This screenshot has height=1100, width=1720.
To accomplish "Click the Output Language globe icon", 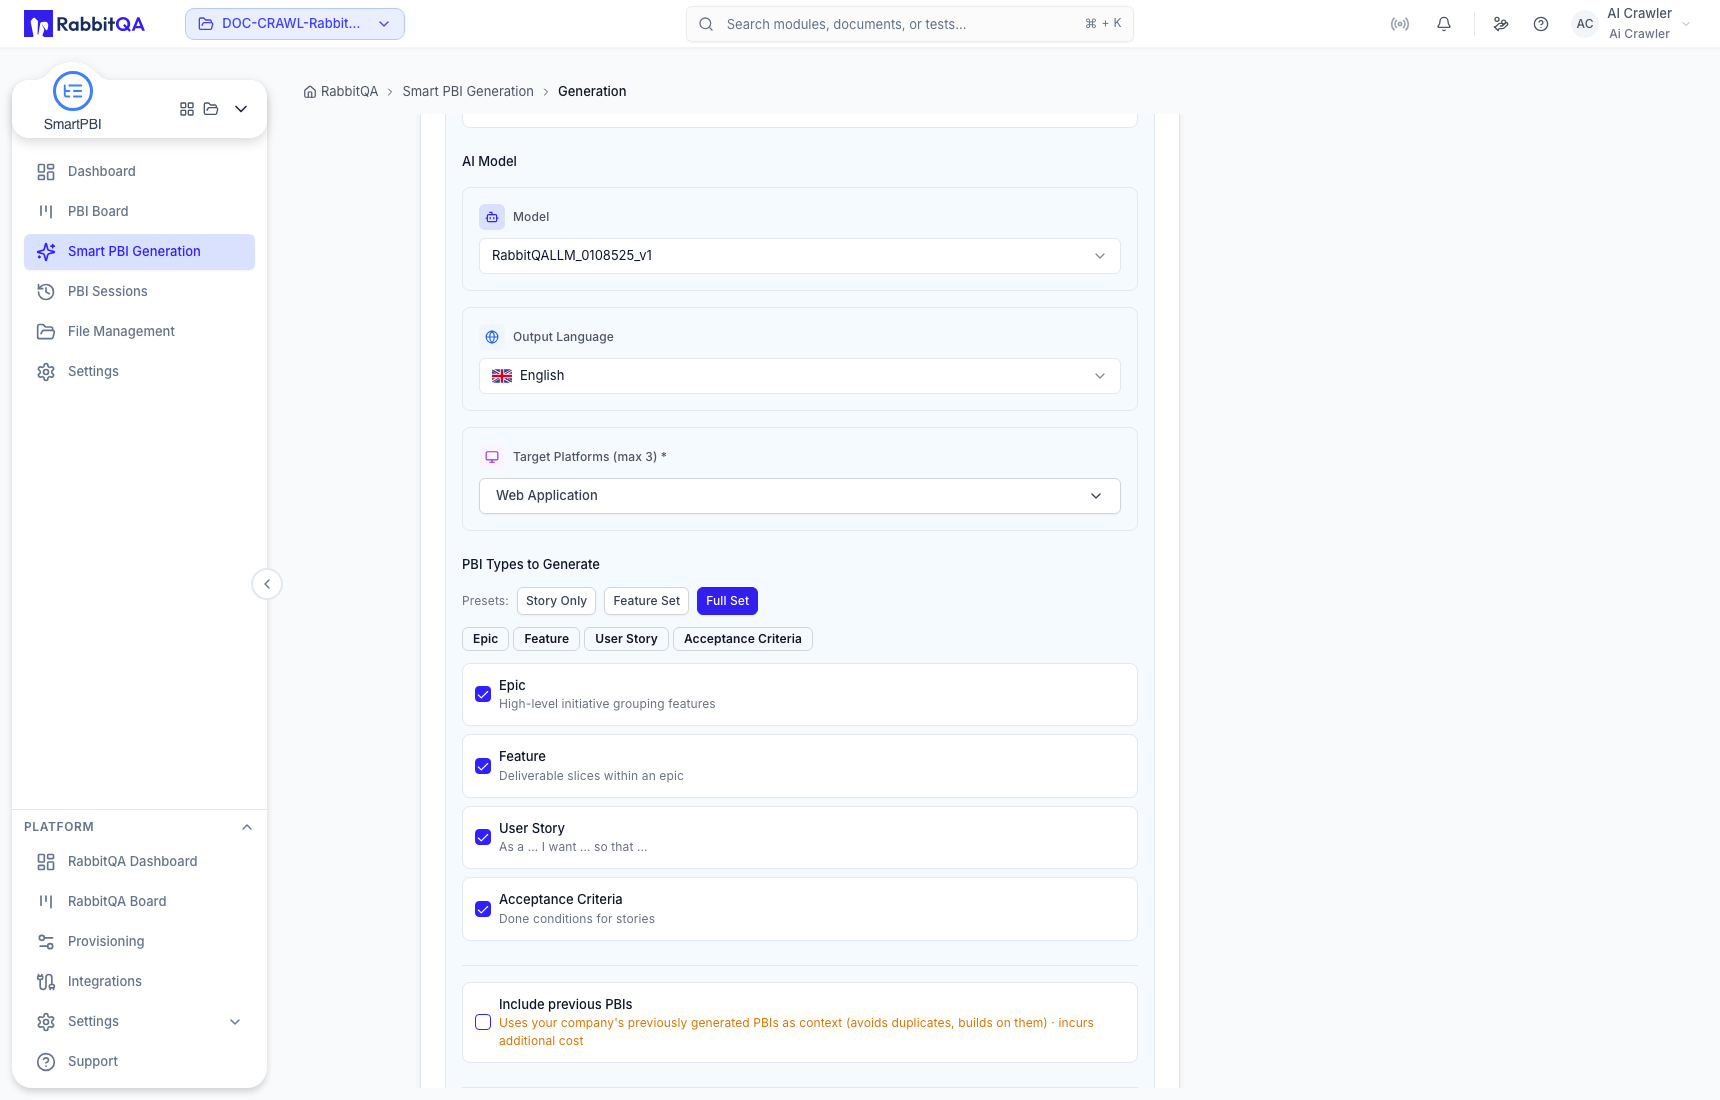I will [x=492, y=337].
